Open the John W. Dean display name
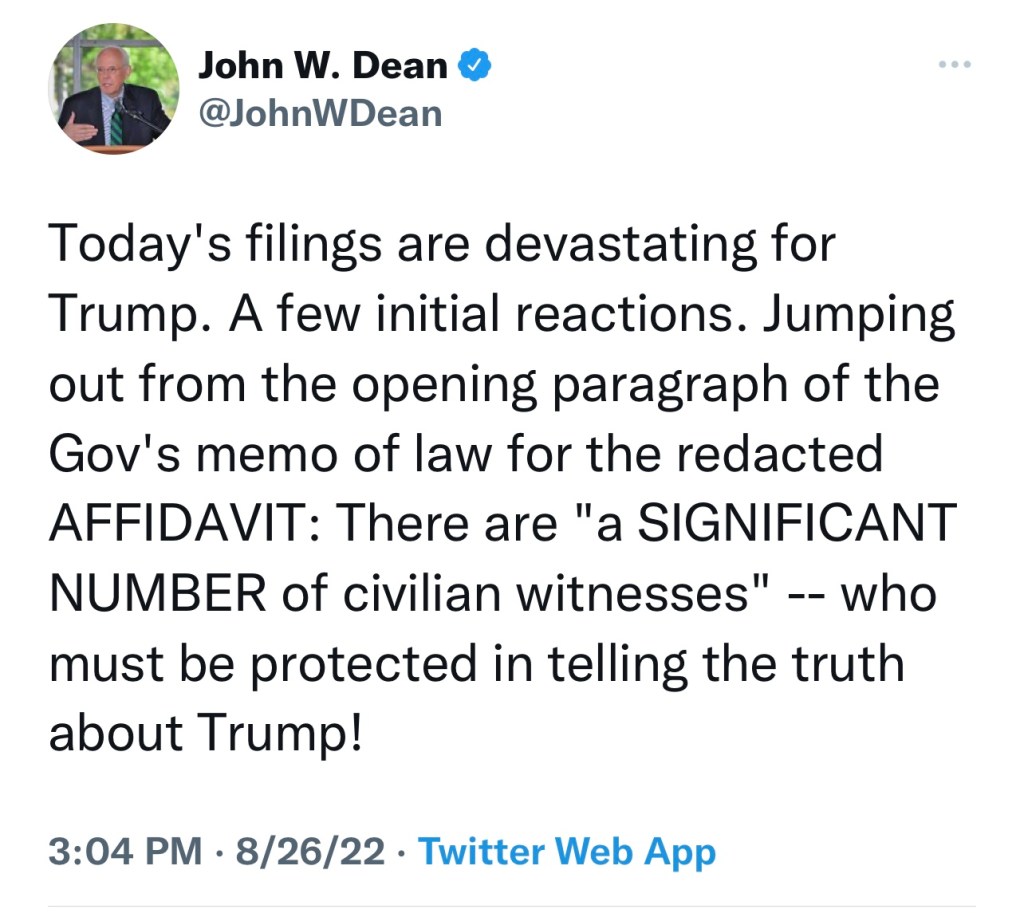The image size is (1024, 913). pos(323,66)
